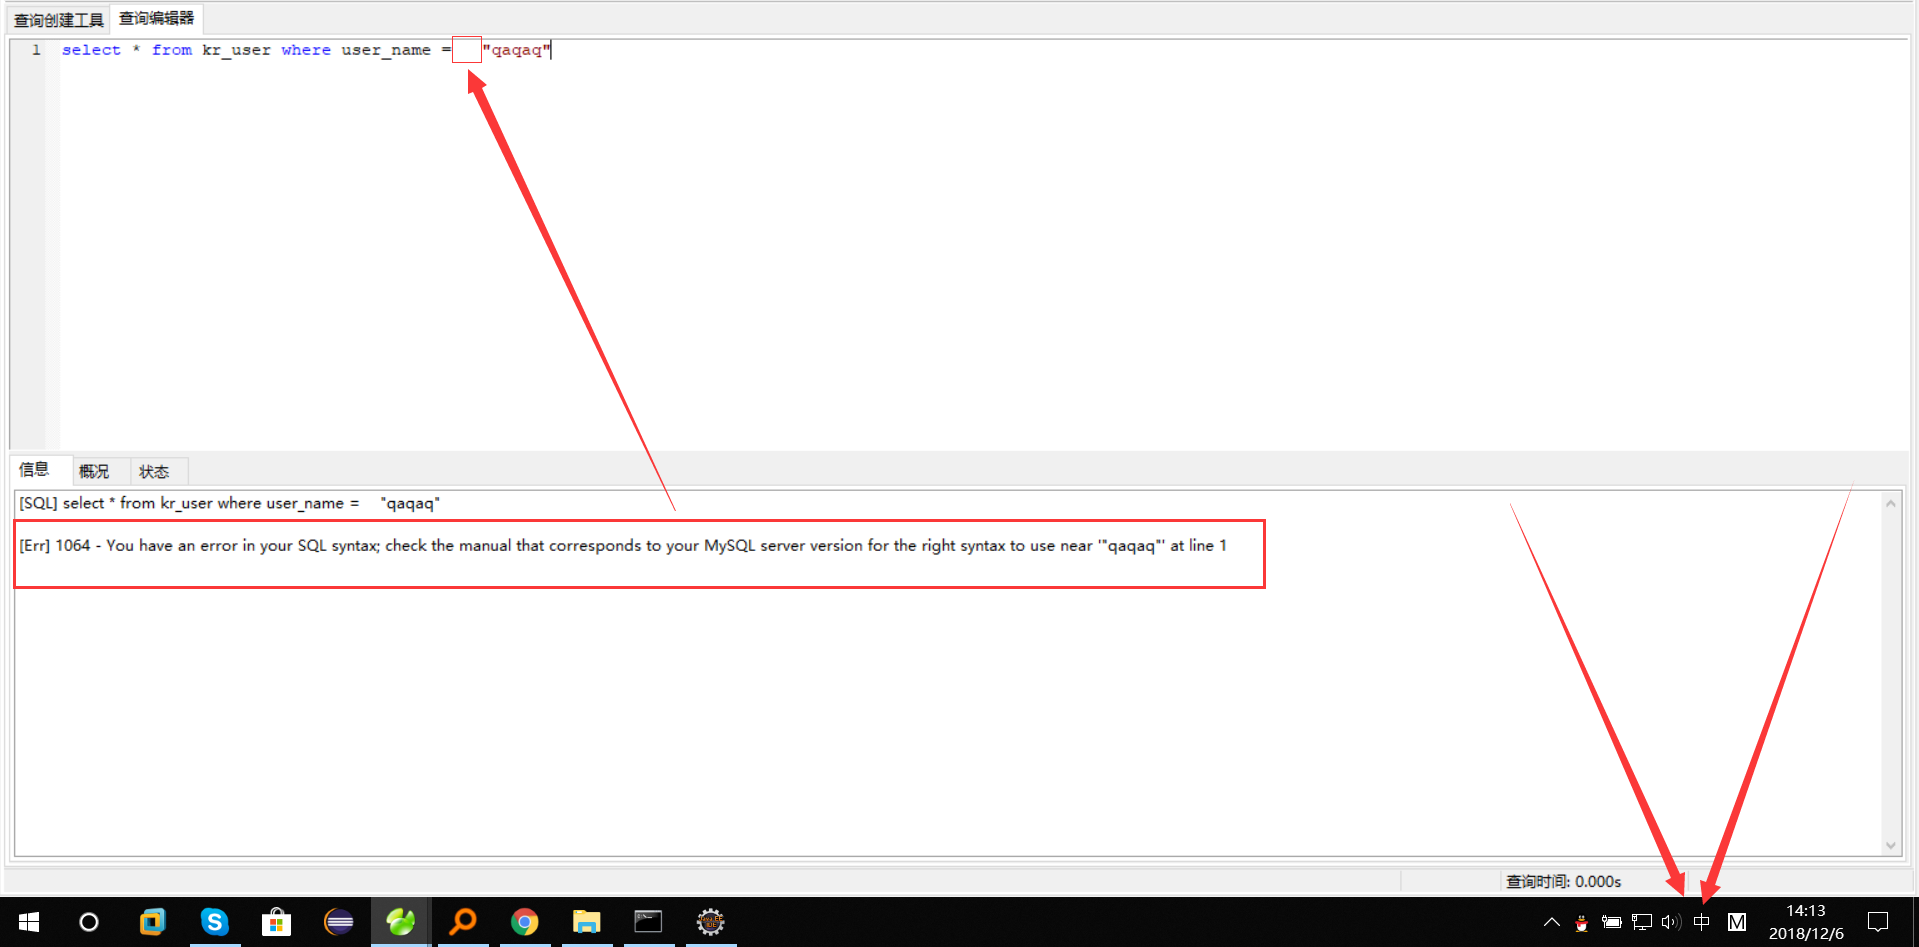Viewport: 1919px width, 947px height.
Task: Toggle the Chinese input method indicator
Action: (x=1702, y=923)
